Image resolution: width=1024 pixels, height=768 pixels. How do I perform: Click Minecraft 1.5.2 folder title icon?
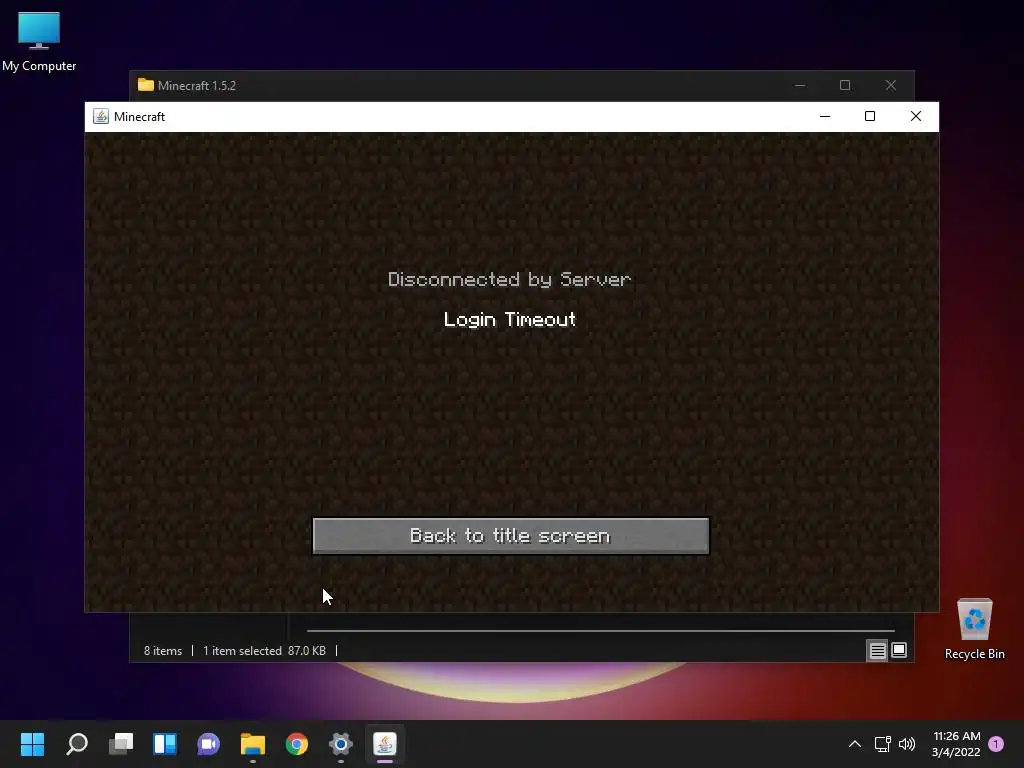146,85
